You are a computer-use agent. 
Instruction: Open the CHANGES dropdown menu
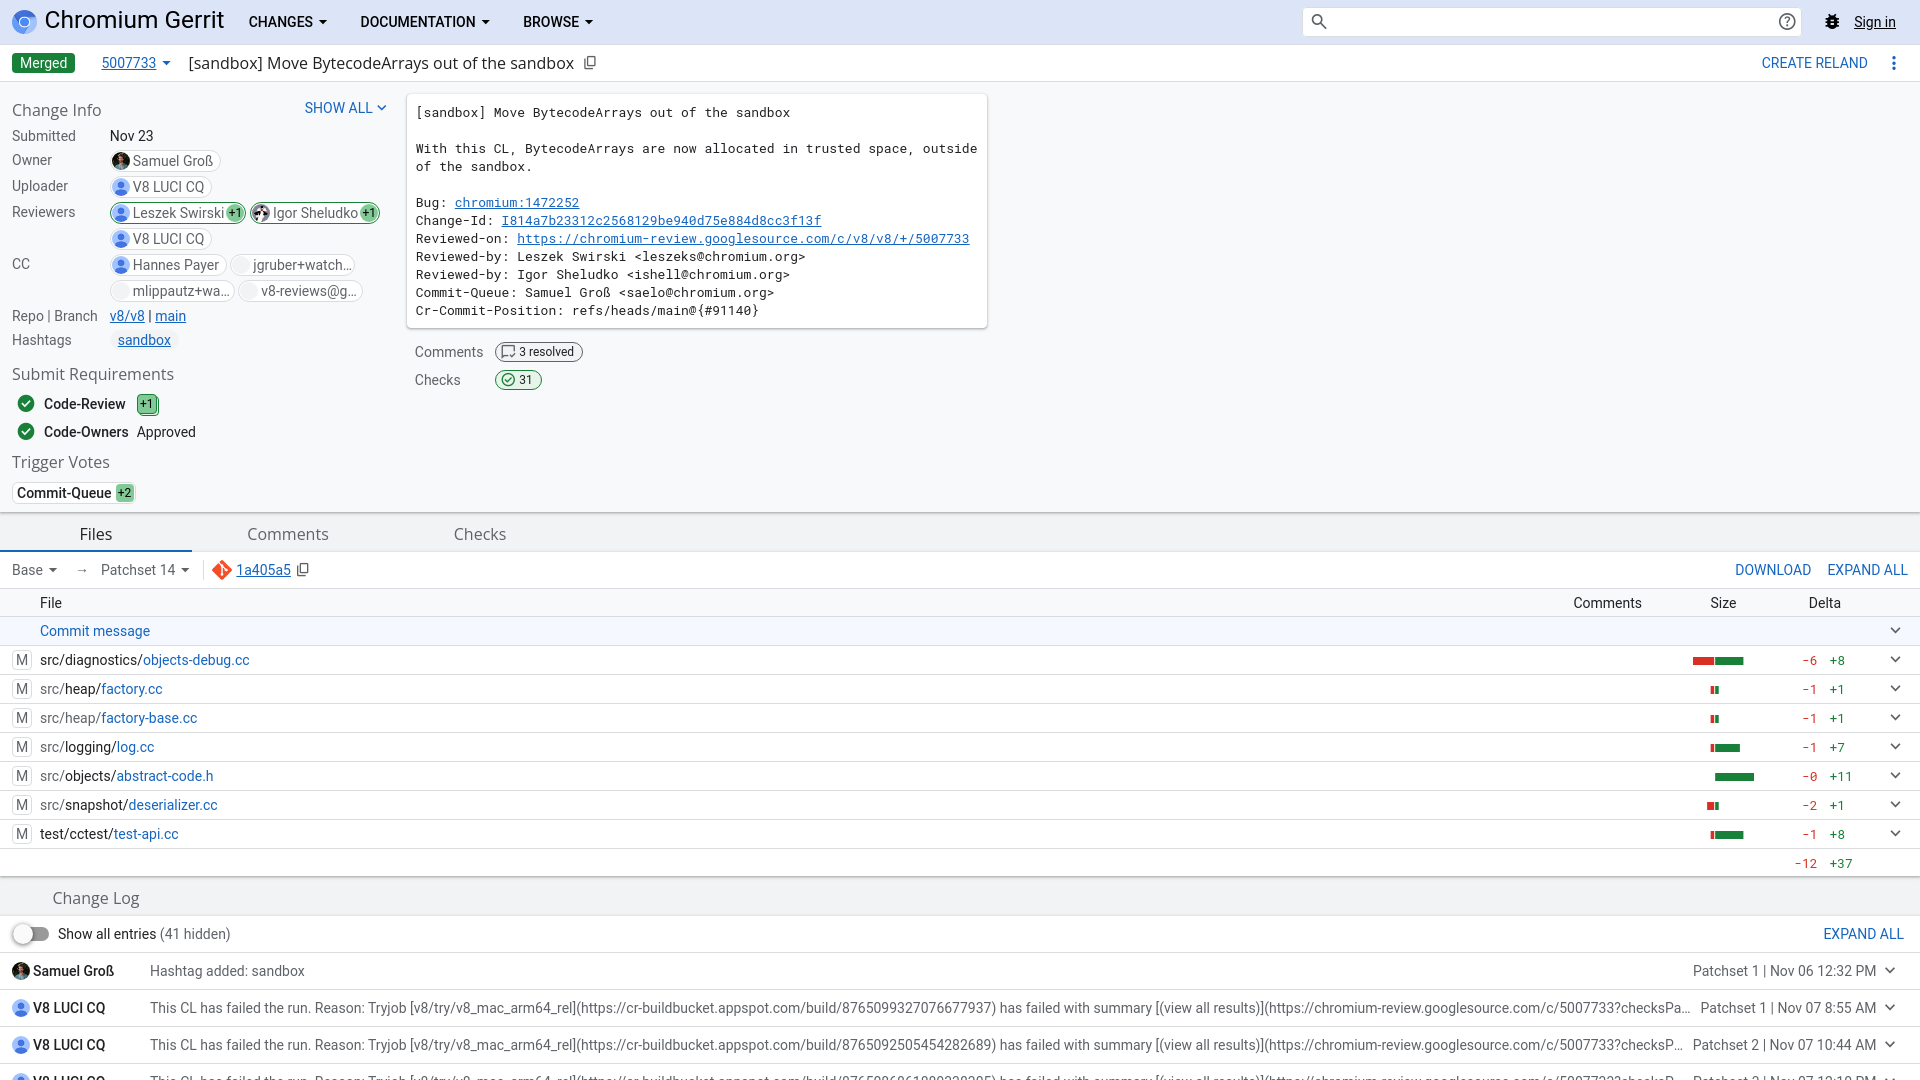click(x=286, y=21)
